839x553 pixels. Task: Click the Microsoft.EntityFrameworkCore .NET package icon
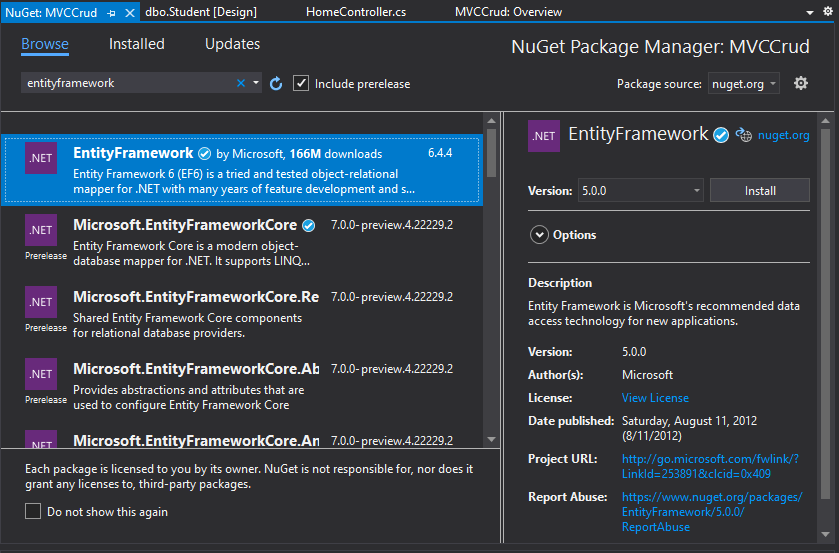click(41, 230)
